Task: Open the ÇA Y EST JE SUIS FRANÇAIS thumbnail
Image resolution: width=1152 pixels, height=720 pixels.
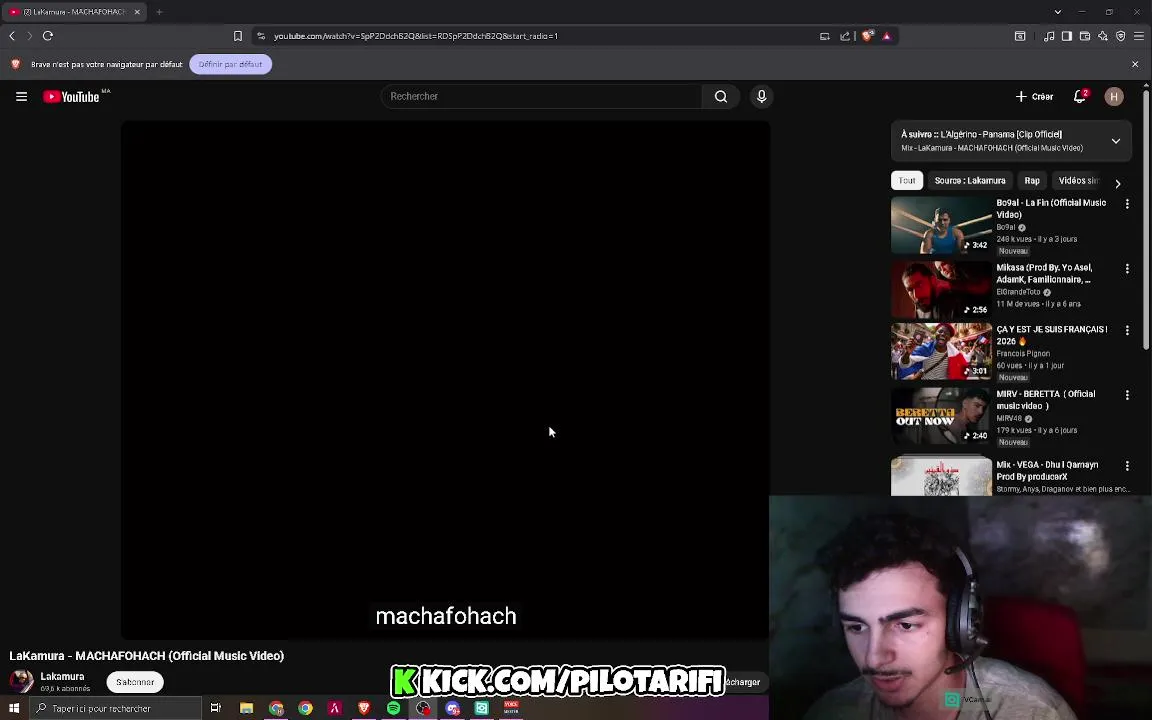Action: (x=941, y=351)
